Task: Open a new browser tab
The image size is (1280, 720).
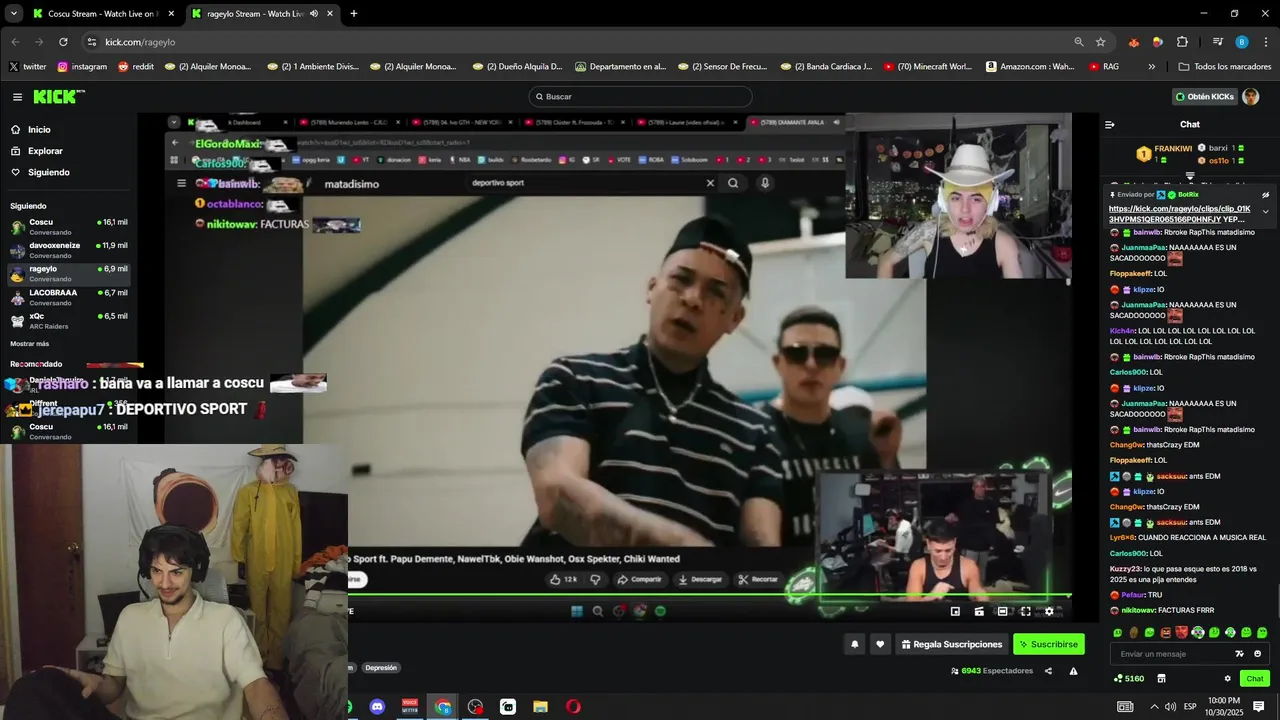Action: (353, 14)
